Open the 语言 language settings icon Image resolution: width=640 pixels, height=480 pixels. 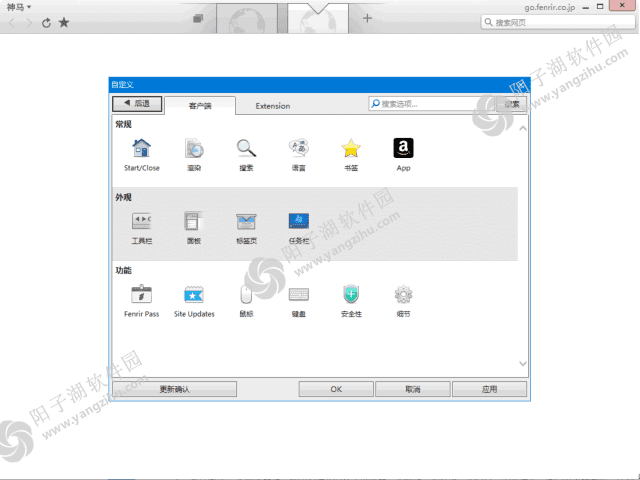click(x=299, y=148)
